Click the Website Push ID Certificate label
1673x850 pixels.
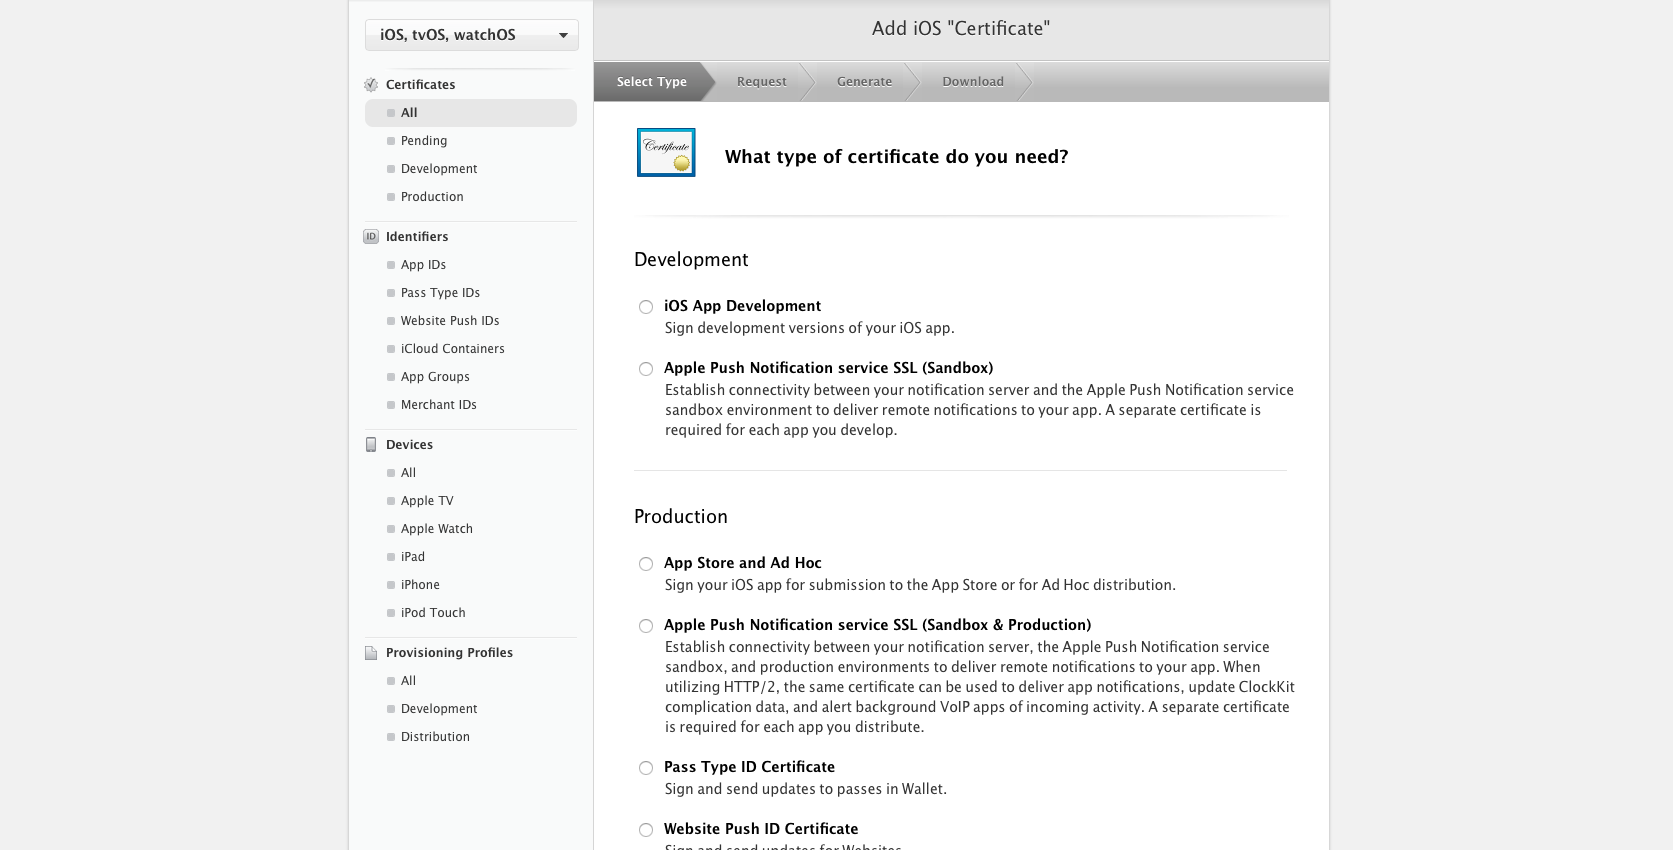761,829
